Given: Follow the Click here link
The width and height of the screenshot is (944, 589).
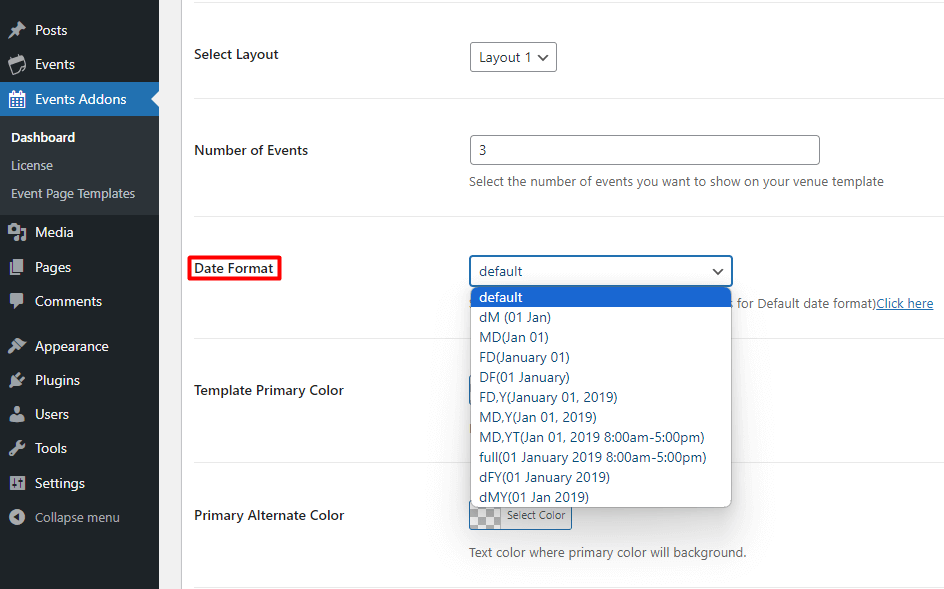Looking at the screenshot, I should (x=904, y=303).
